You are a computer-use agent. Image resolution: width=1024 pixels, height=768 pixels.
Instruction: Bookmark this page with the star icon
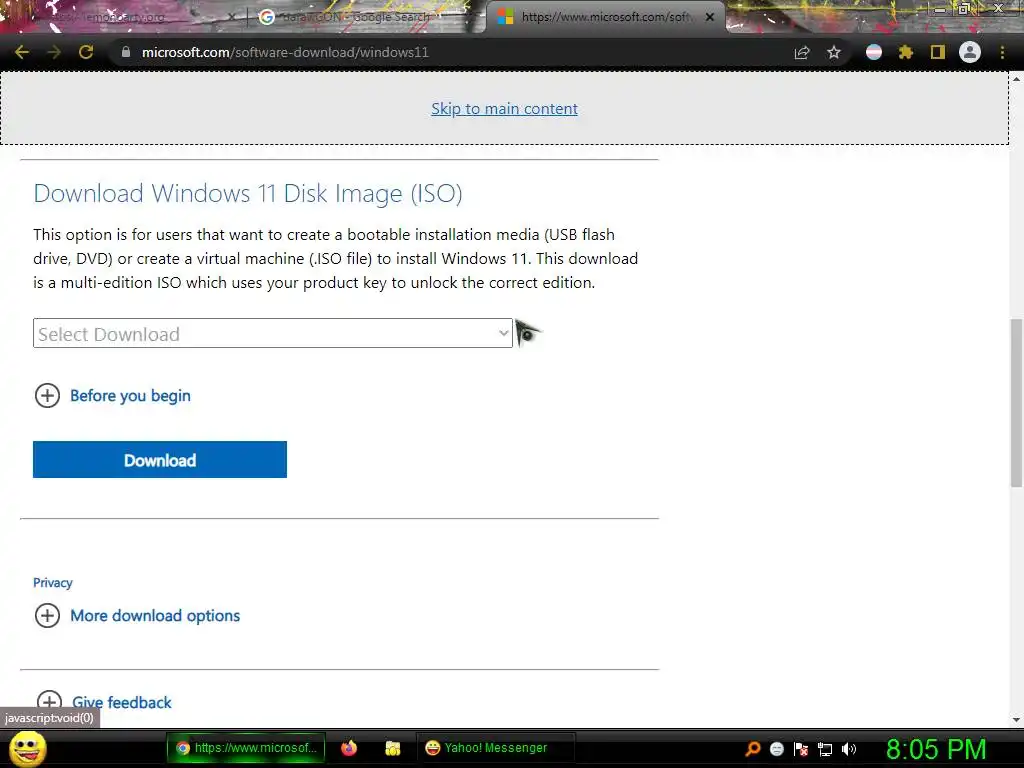[x=833, y=52]
